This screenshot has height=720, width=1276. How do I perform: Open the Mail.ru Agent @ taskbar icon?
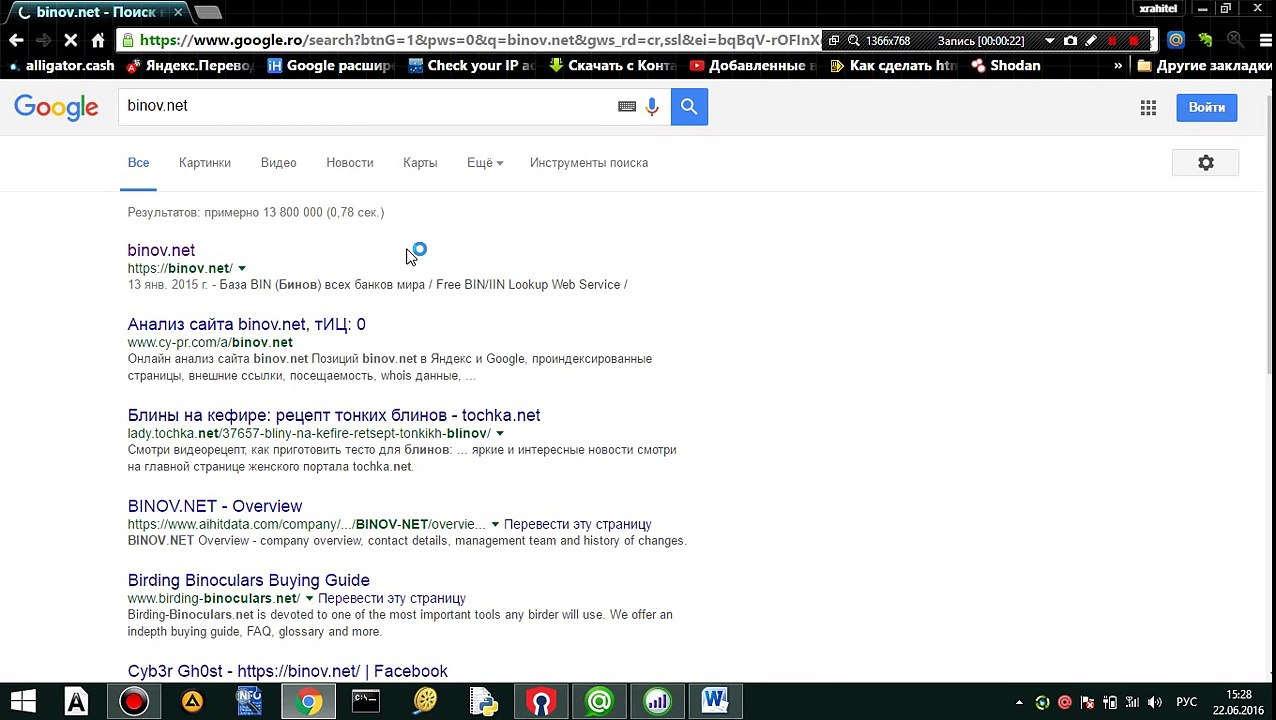599,702
